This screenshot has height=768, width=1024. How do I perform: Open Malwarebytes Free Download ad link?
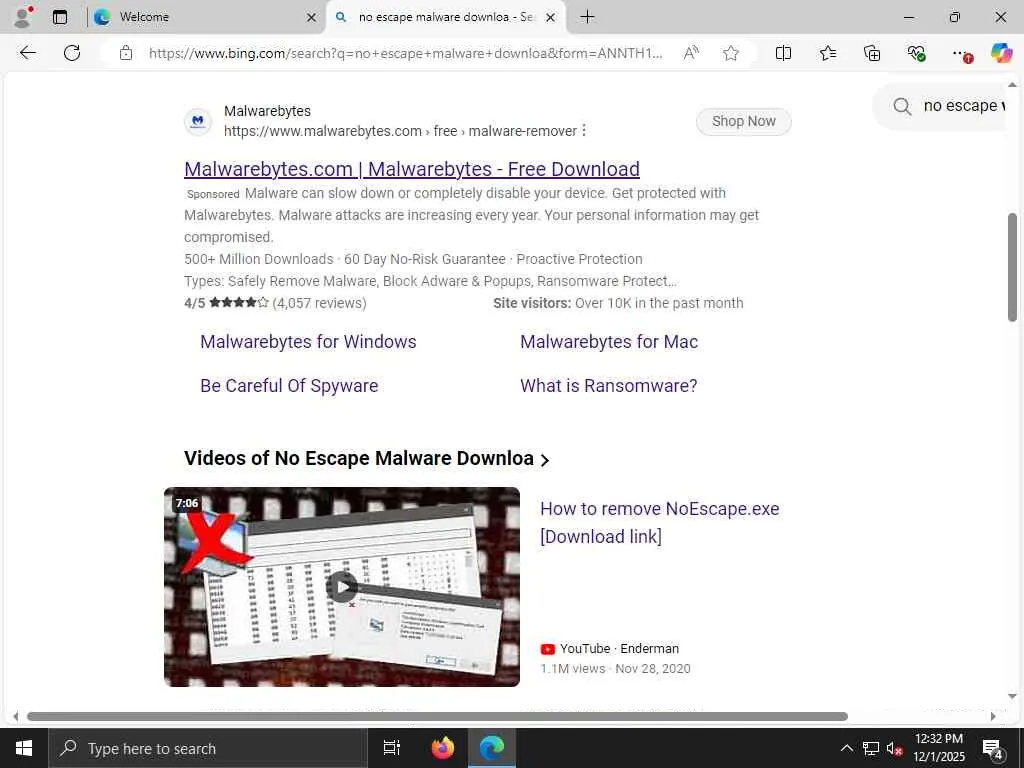[411, 168]
